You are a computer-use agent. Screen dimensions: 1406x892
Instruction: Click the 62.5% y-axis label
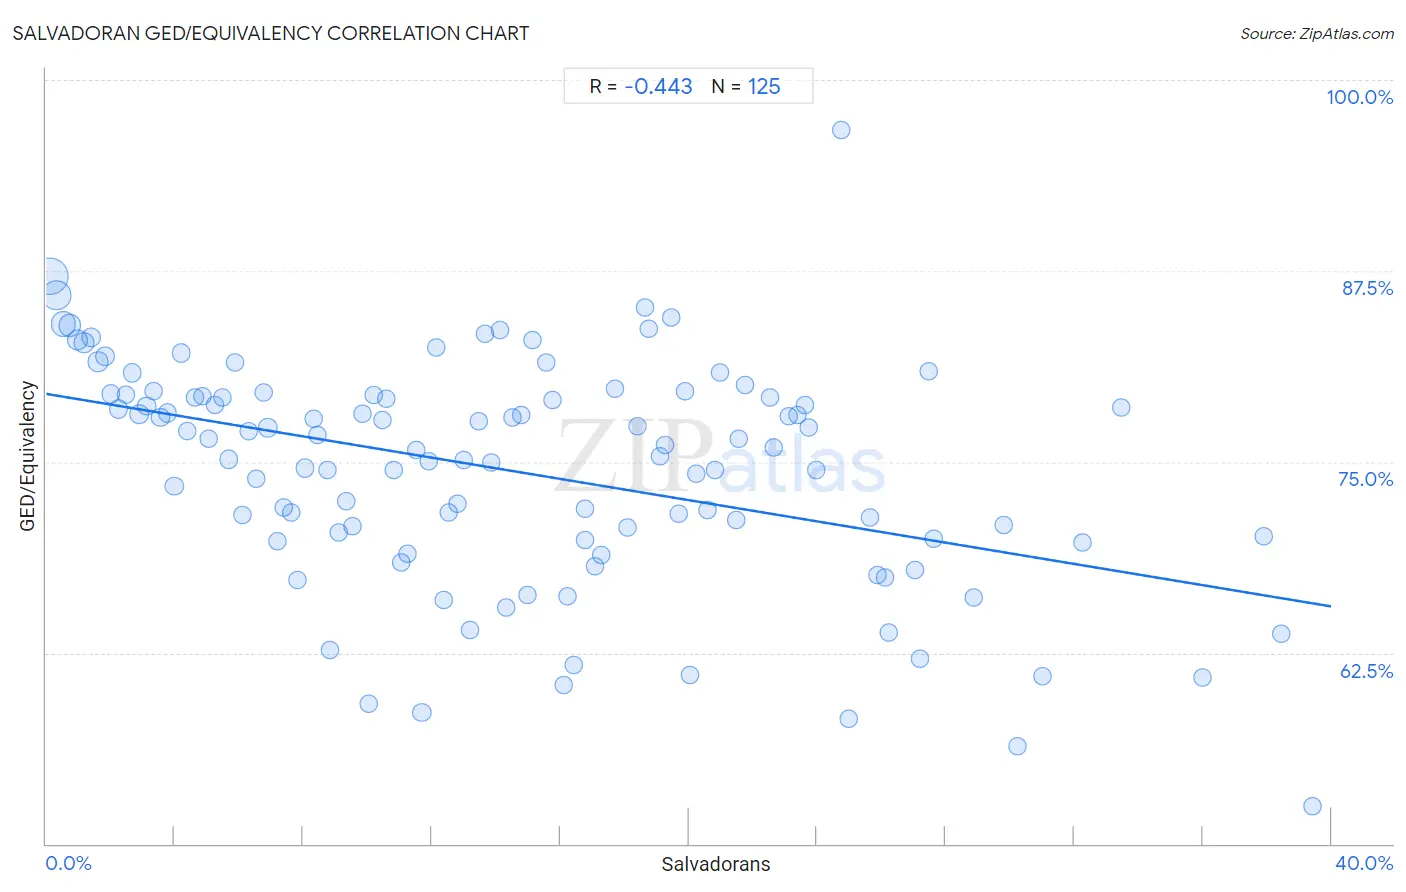pos(1366,671)
